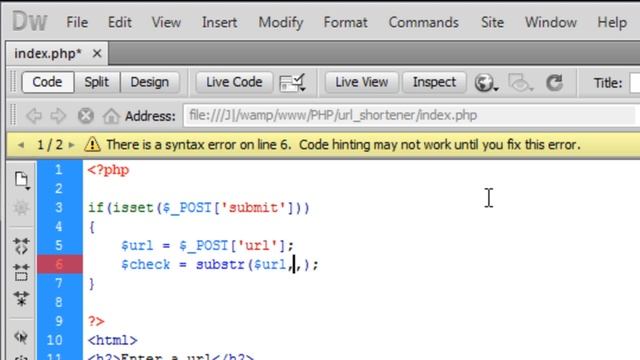Click the Stop loading icon
The height and width of the screenshot is (360, 640).
(85, 116)
